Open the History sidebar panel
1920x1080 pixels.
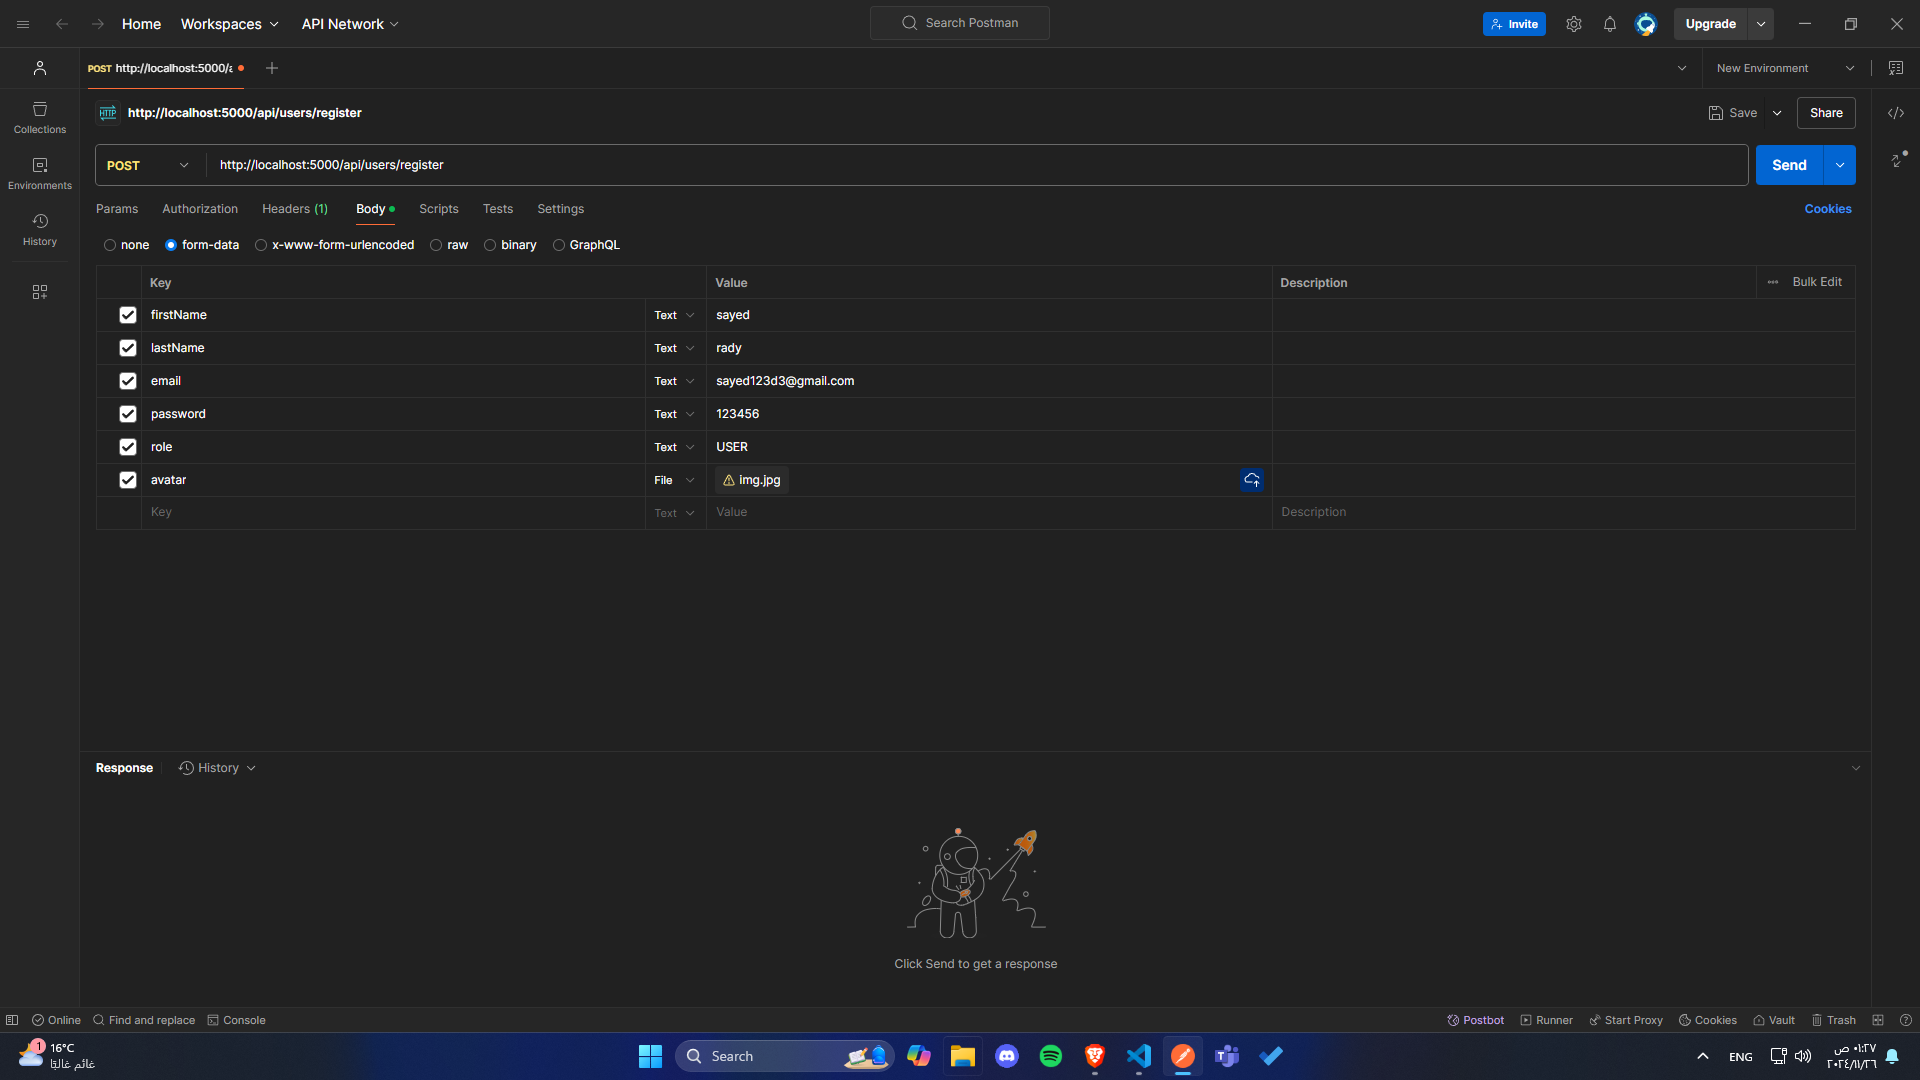point(40,229)
